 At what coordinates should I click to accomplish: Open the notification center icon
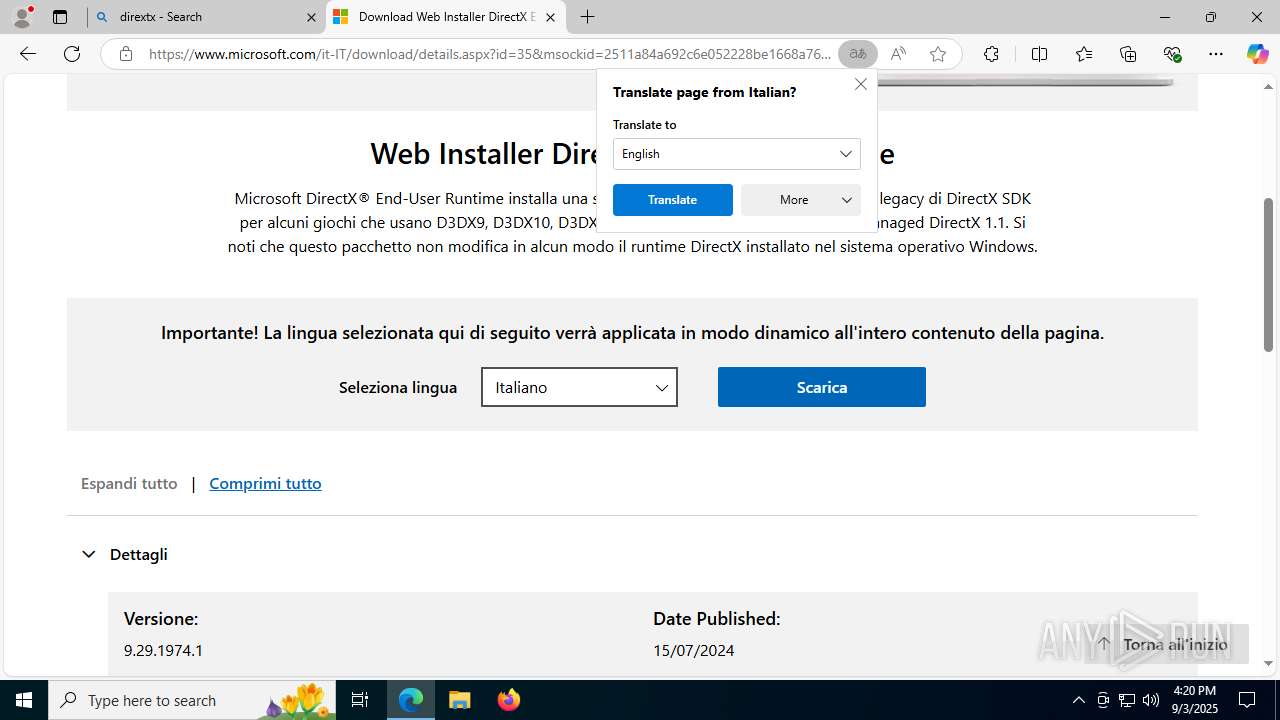pyautogui.click(x=1247, y=700)
